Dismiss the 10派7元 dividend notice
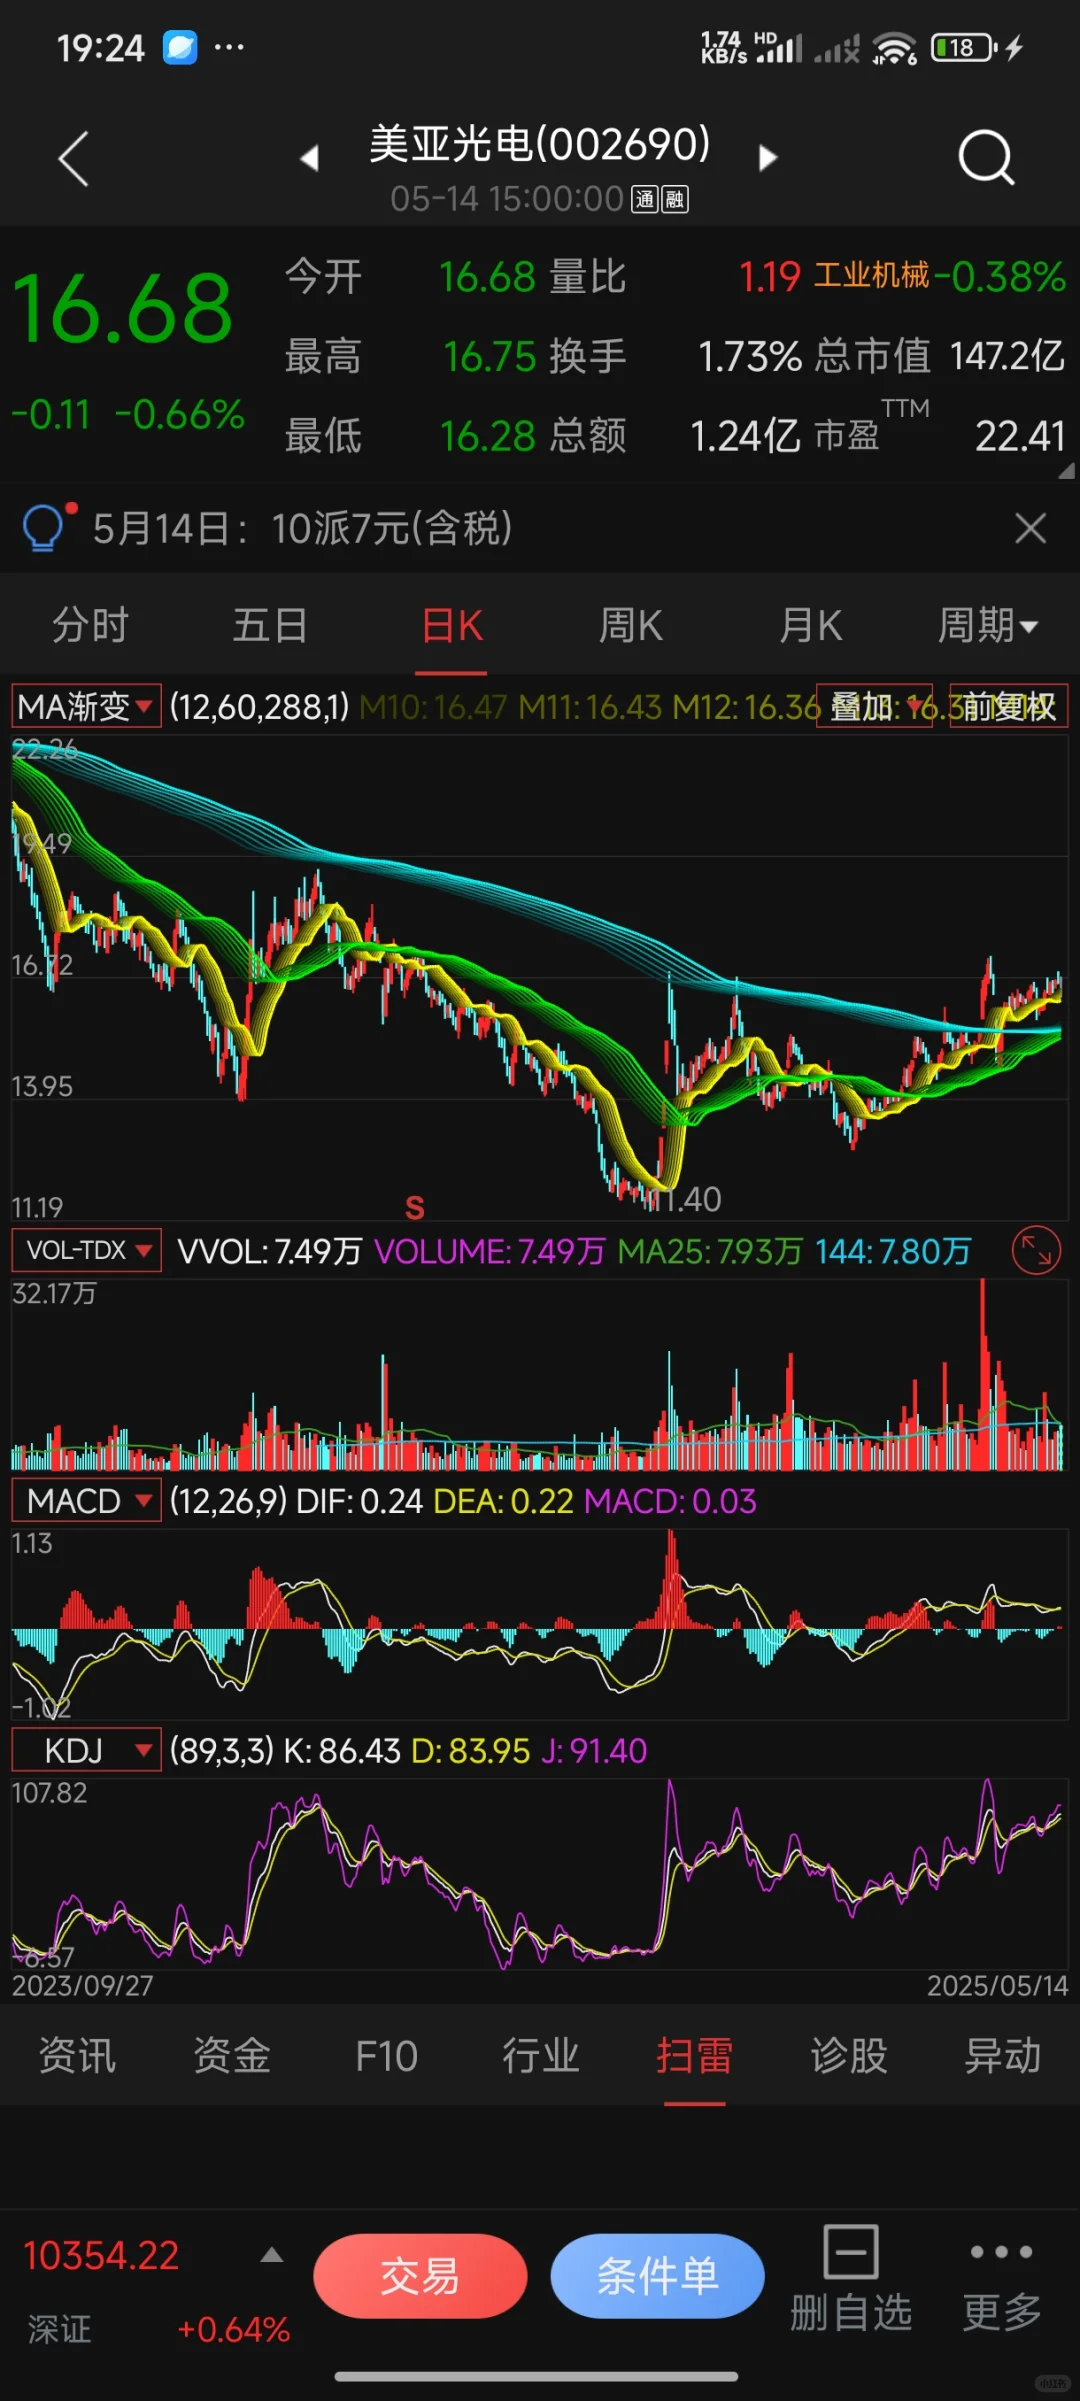The image size is (1080, 2401). (x=1030, y=527)
